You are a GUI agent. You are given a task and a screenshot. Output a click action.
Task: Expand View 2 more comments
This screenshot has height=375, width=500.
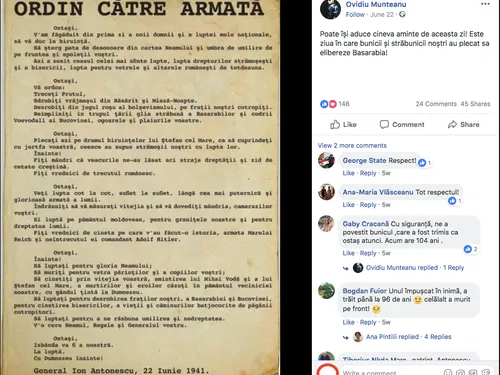(x=352, y=146)
